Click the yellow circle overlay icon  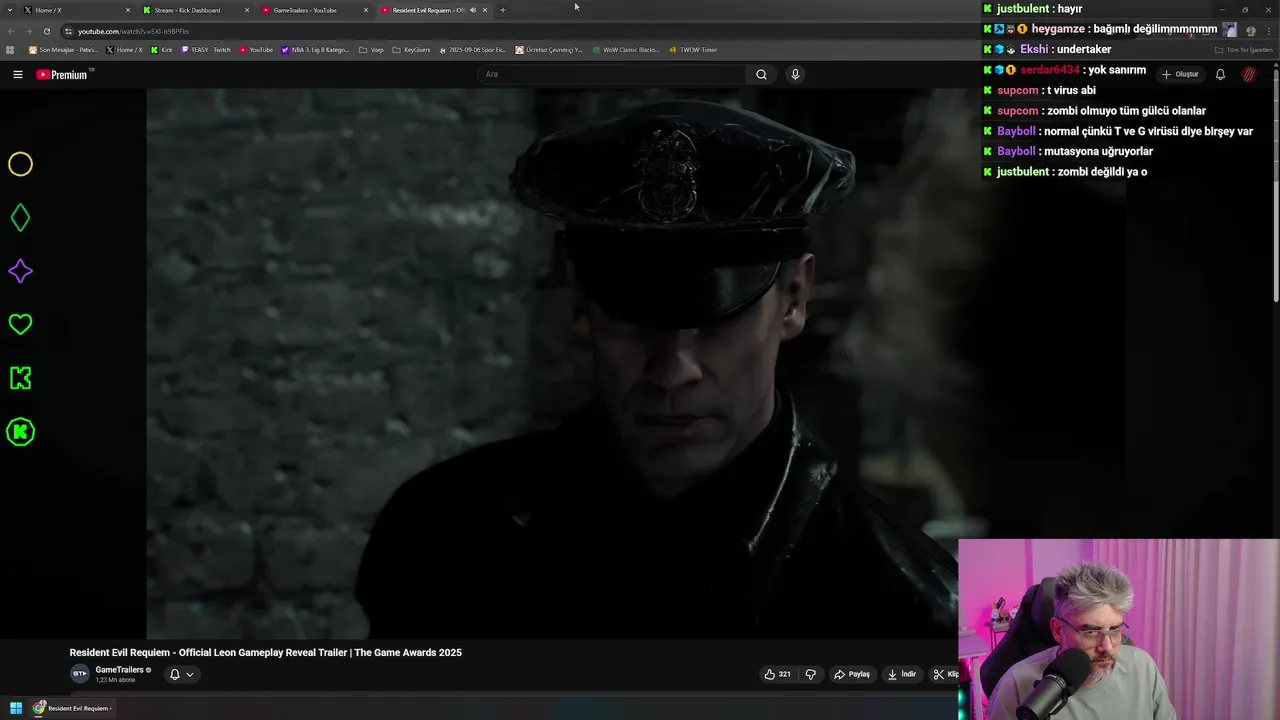pyautogui.click(x=20, y=164)
